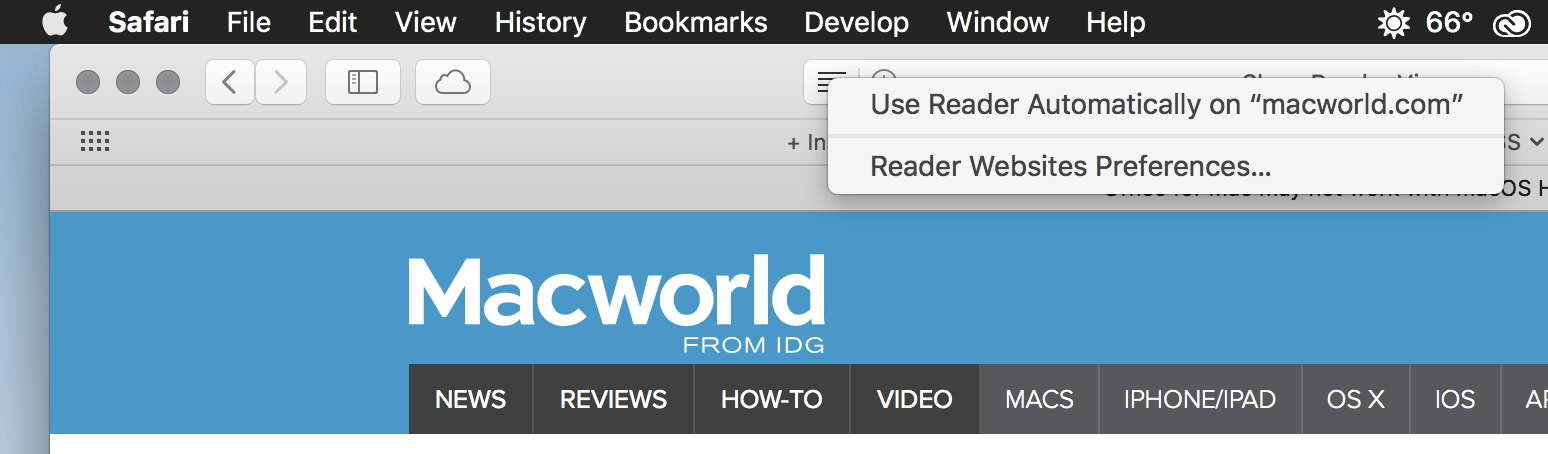1548x454 pixels.
Task: Close the Safari window
Action: click(88, 82)
